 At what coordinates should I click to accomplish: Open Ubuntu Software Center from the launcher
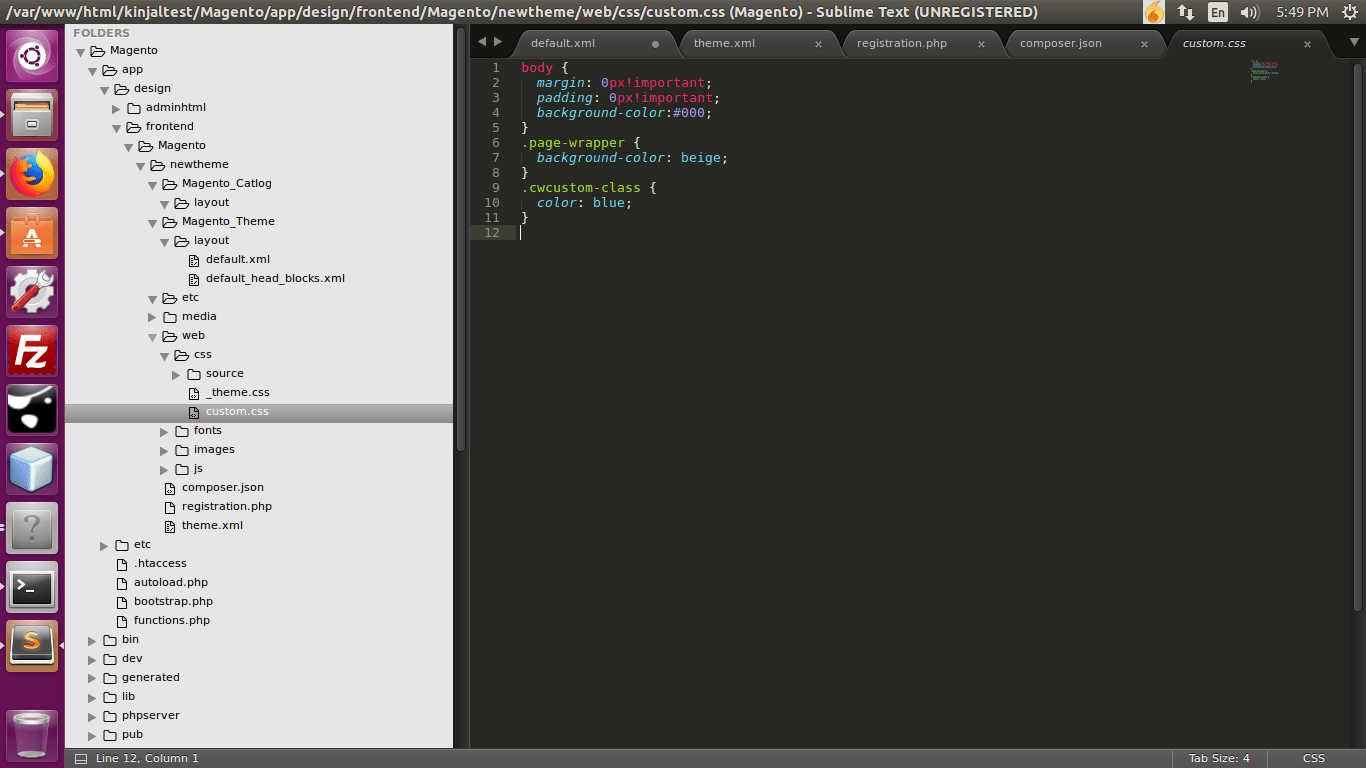tap(33, 233)
